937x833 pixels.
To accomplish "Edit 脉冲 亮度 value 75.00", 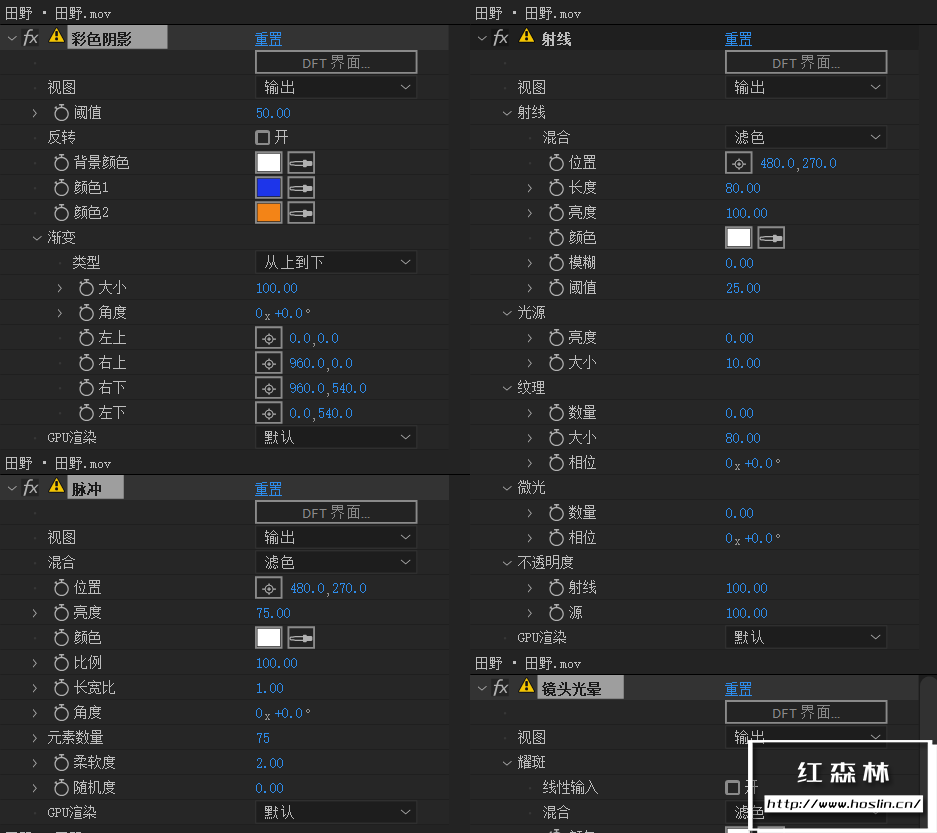I will pyautogui.click(x=273, y=613).
